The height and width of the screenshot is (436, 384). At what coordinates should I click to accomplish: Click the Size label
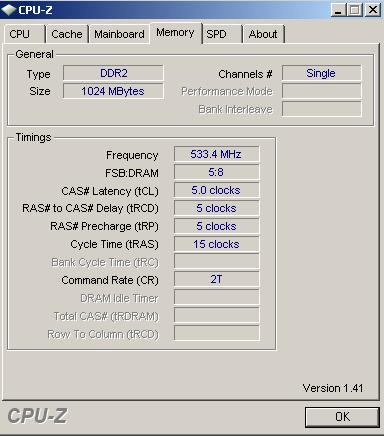(40, 91)
